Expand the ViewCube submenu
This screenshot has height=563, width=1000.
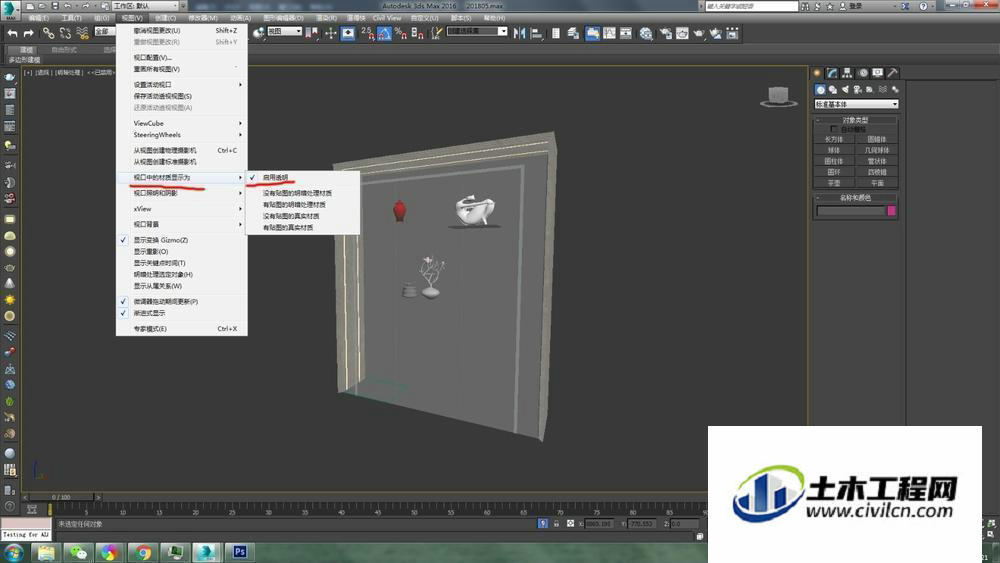182,124
